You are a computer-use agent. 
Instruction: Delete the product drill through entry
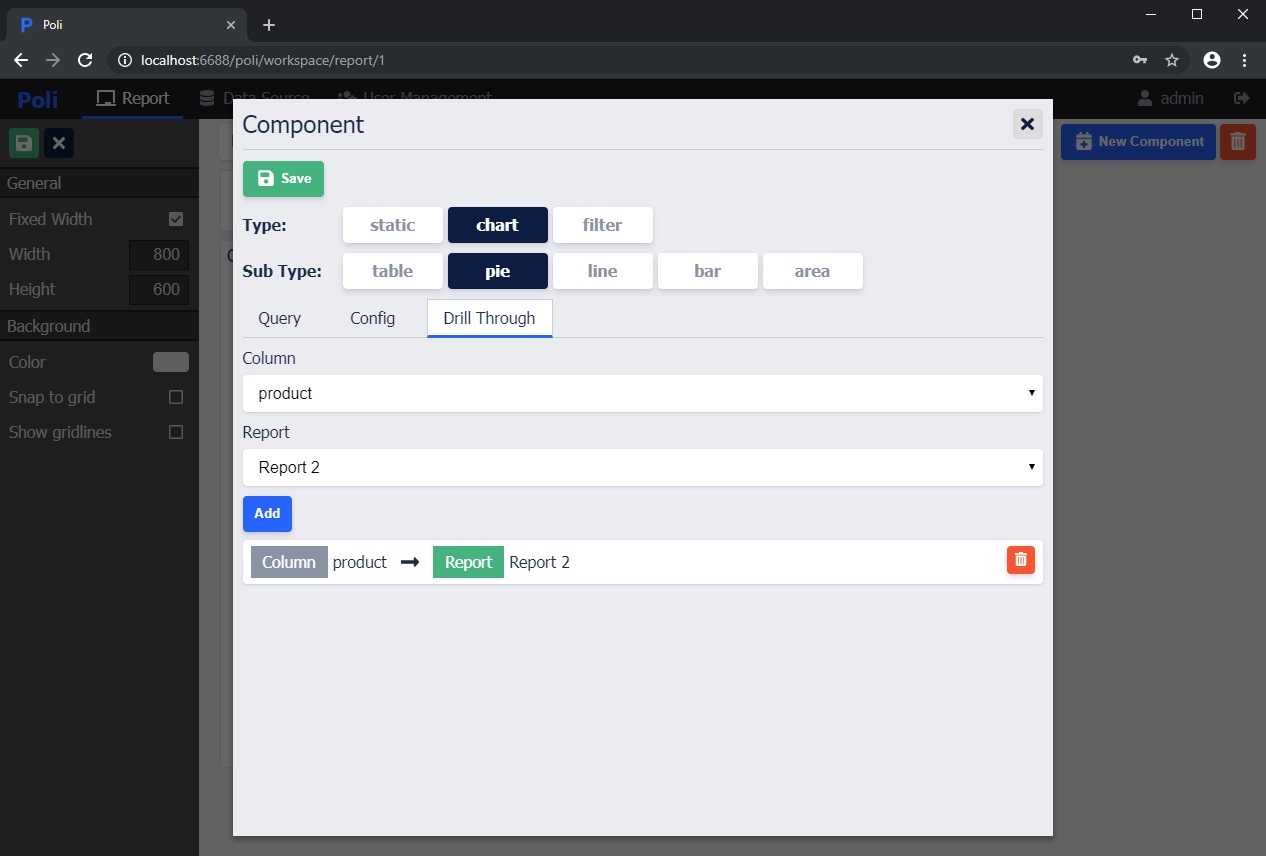pyautogui.click(x=1020, y=560)
